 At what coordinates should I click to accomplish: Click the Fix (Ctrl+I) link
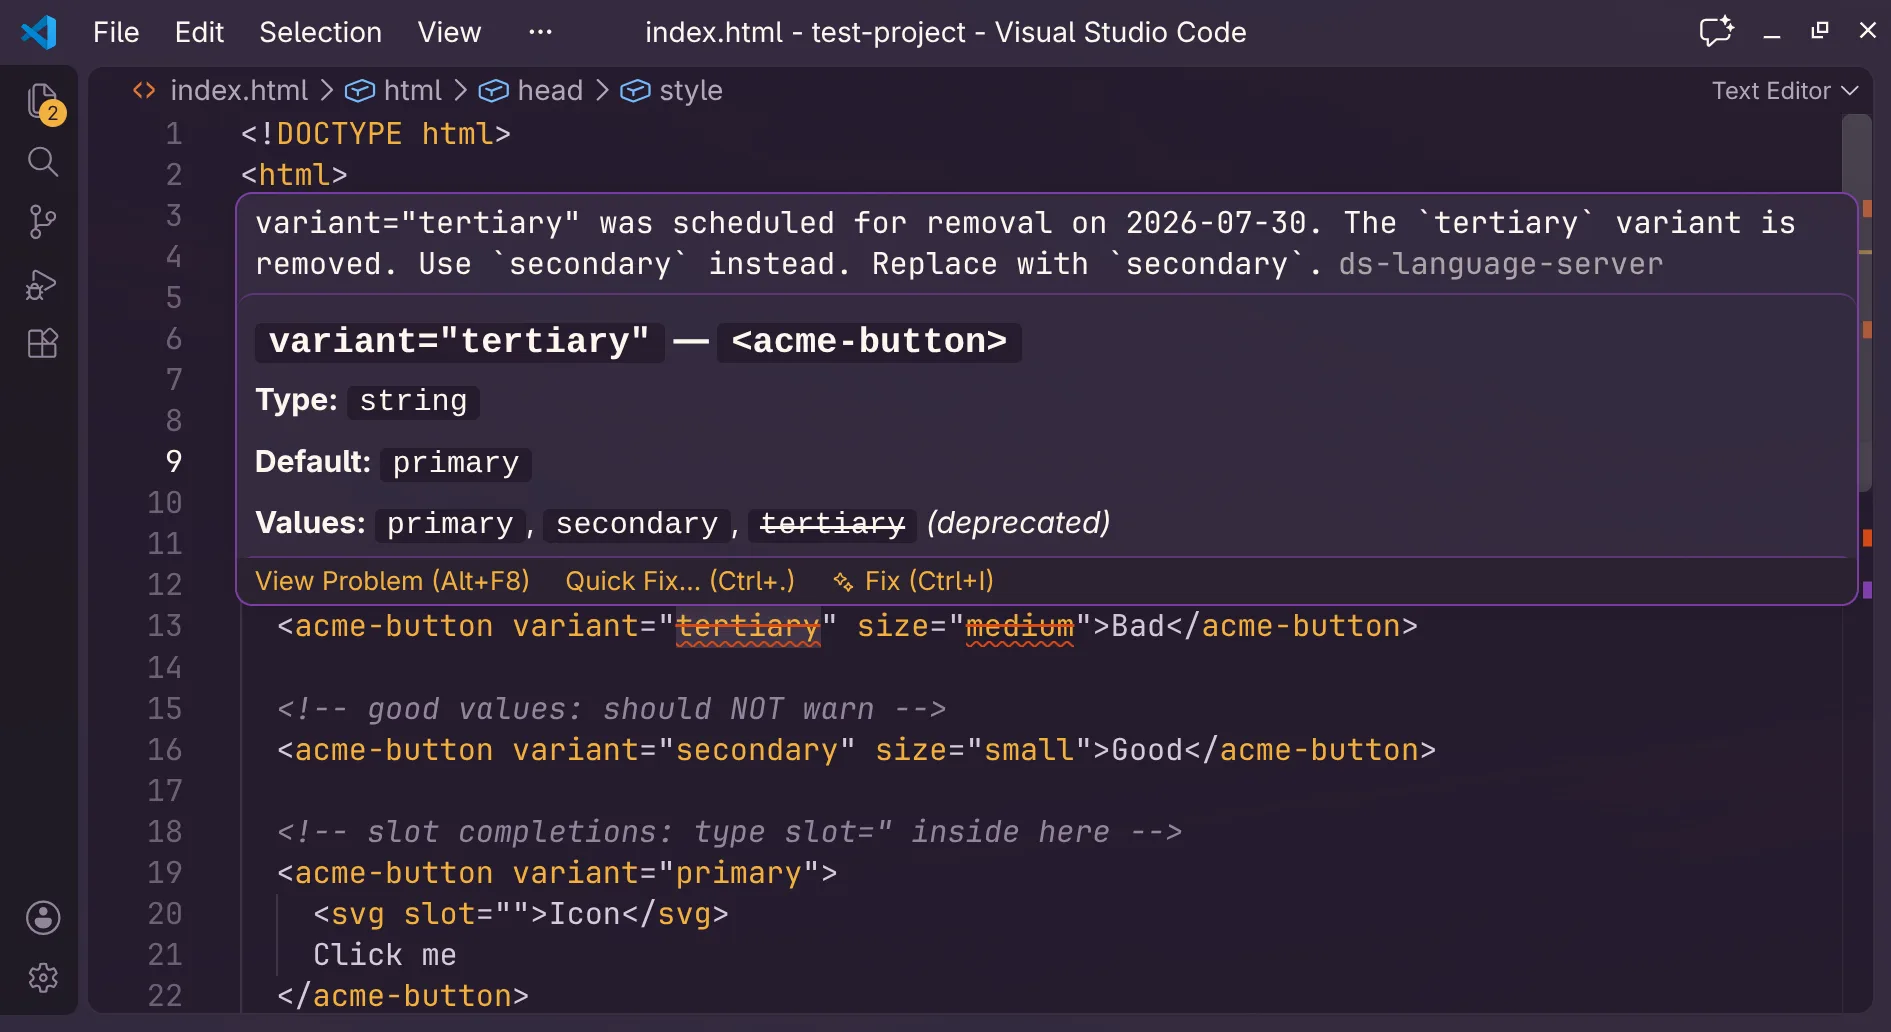(x=929, y=581)
